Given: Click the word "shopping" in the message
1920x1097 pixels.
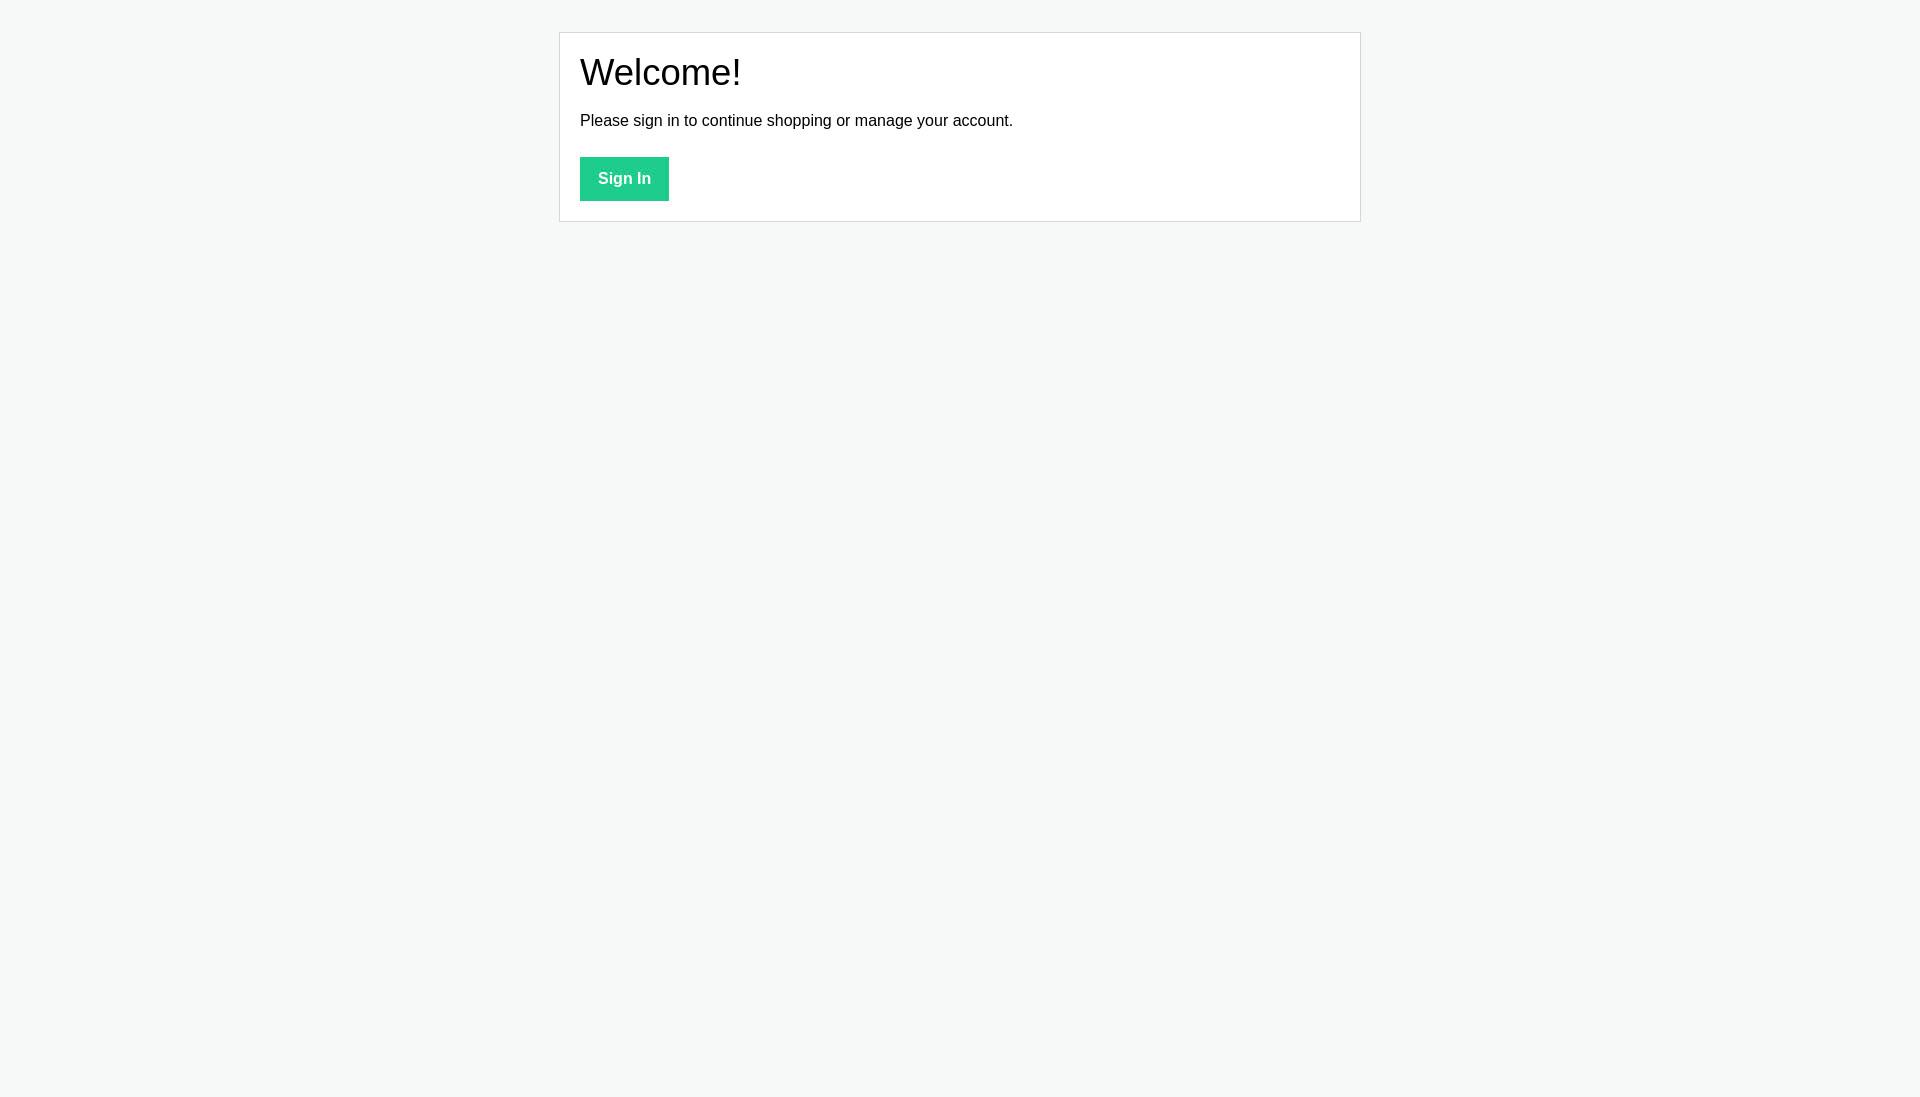Looking at the screenshot, I should click(x=799, y=121).
